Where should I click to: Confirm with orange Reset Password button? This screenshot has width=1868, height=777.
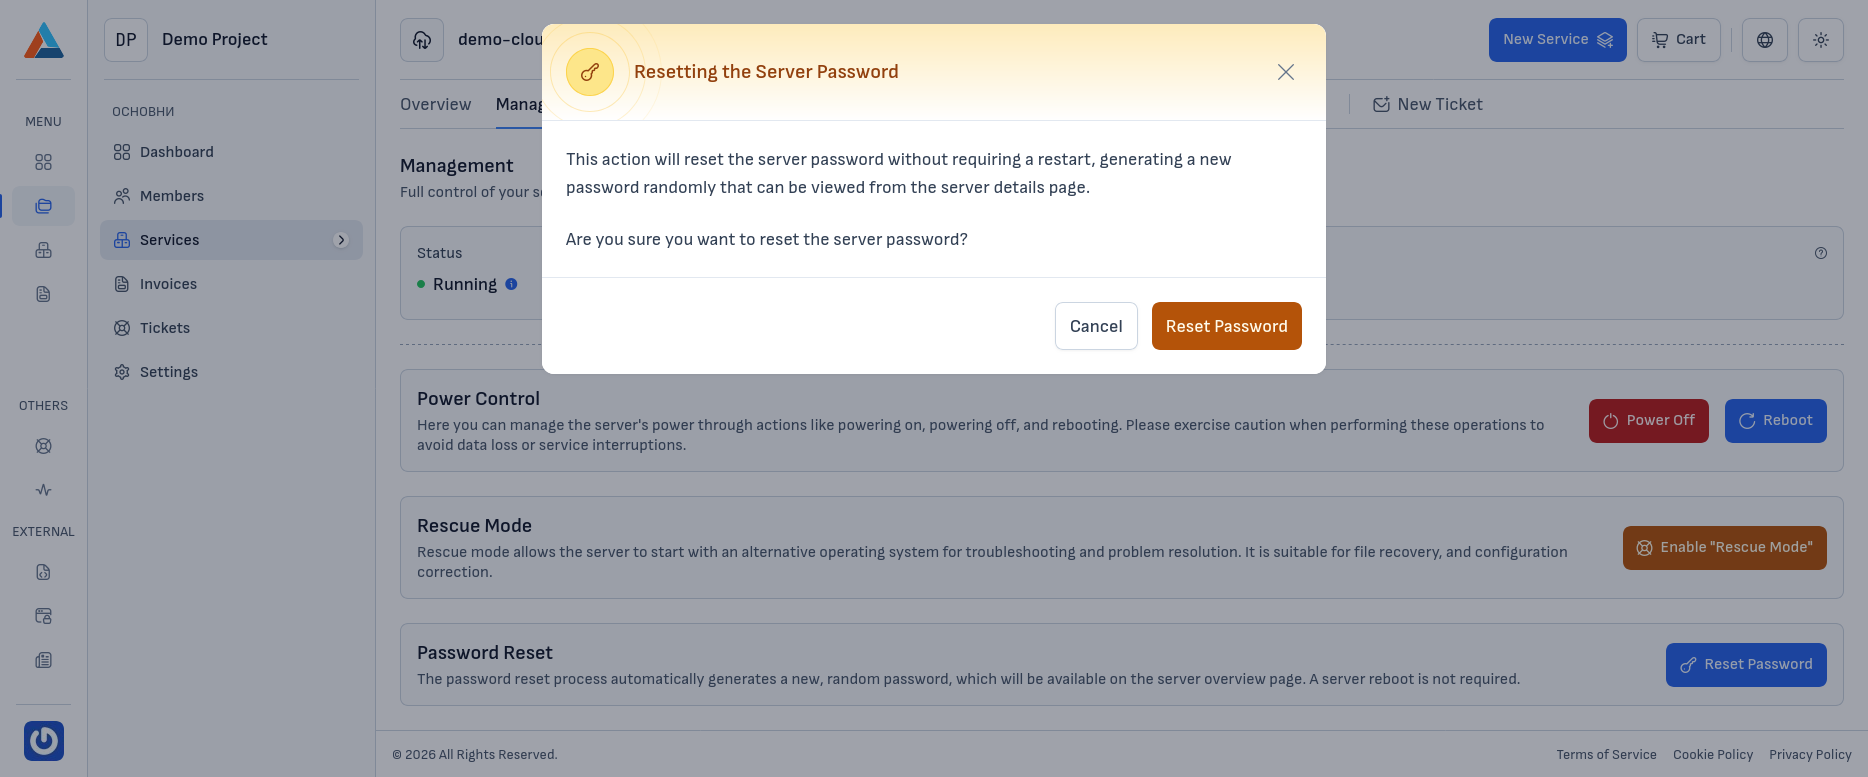click(1226, 326)
